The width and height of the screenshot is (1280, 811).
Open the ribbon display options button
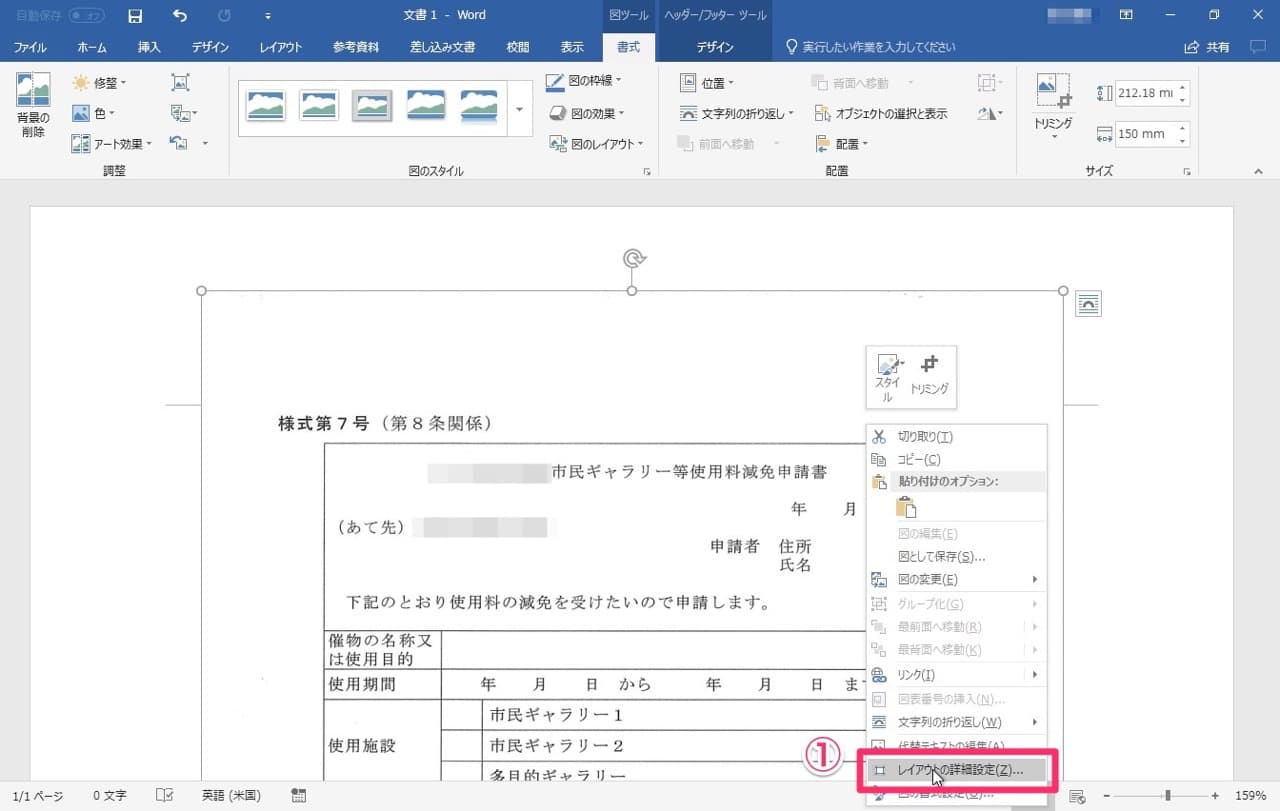pyautogui.click(x=1126, y=15)
